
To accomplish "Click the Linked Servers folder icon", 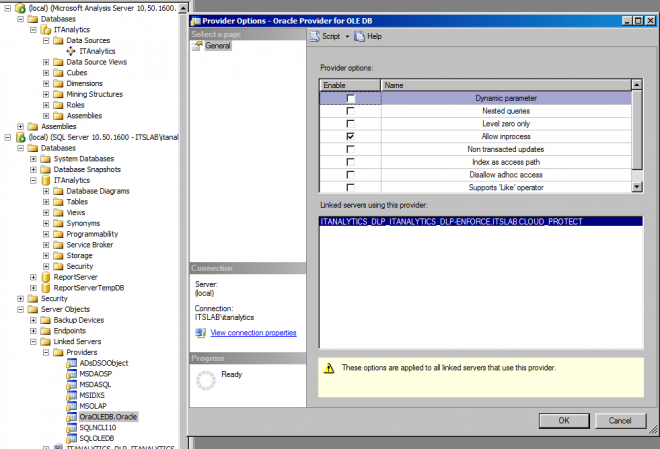I will click(45, 342).
